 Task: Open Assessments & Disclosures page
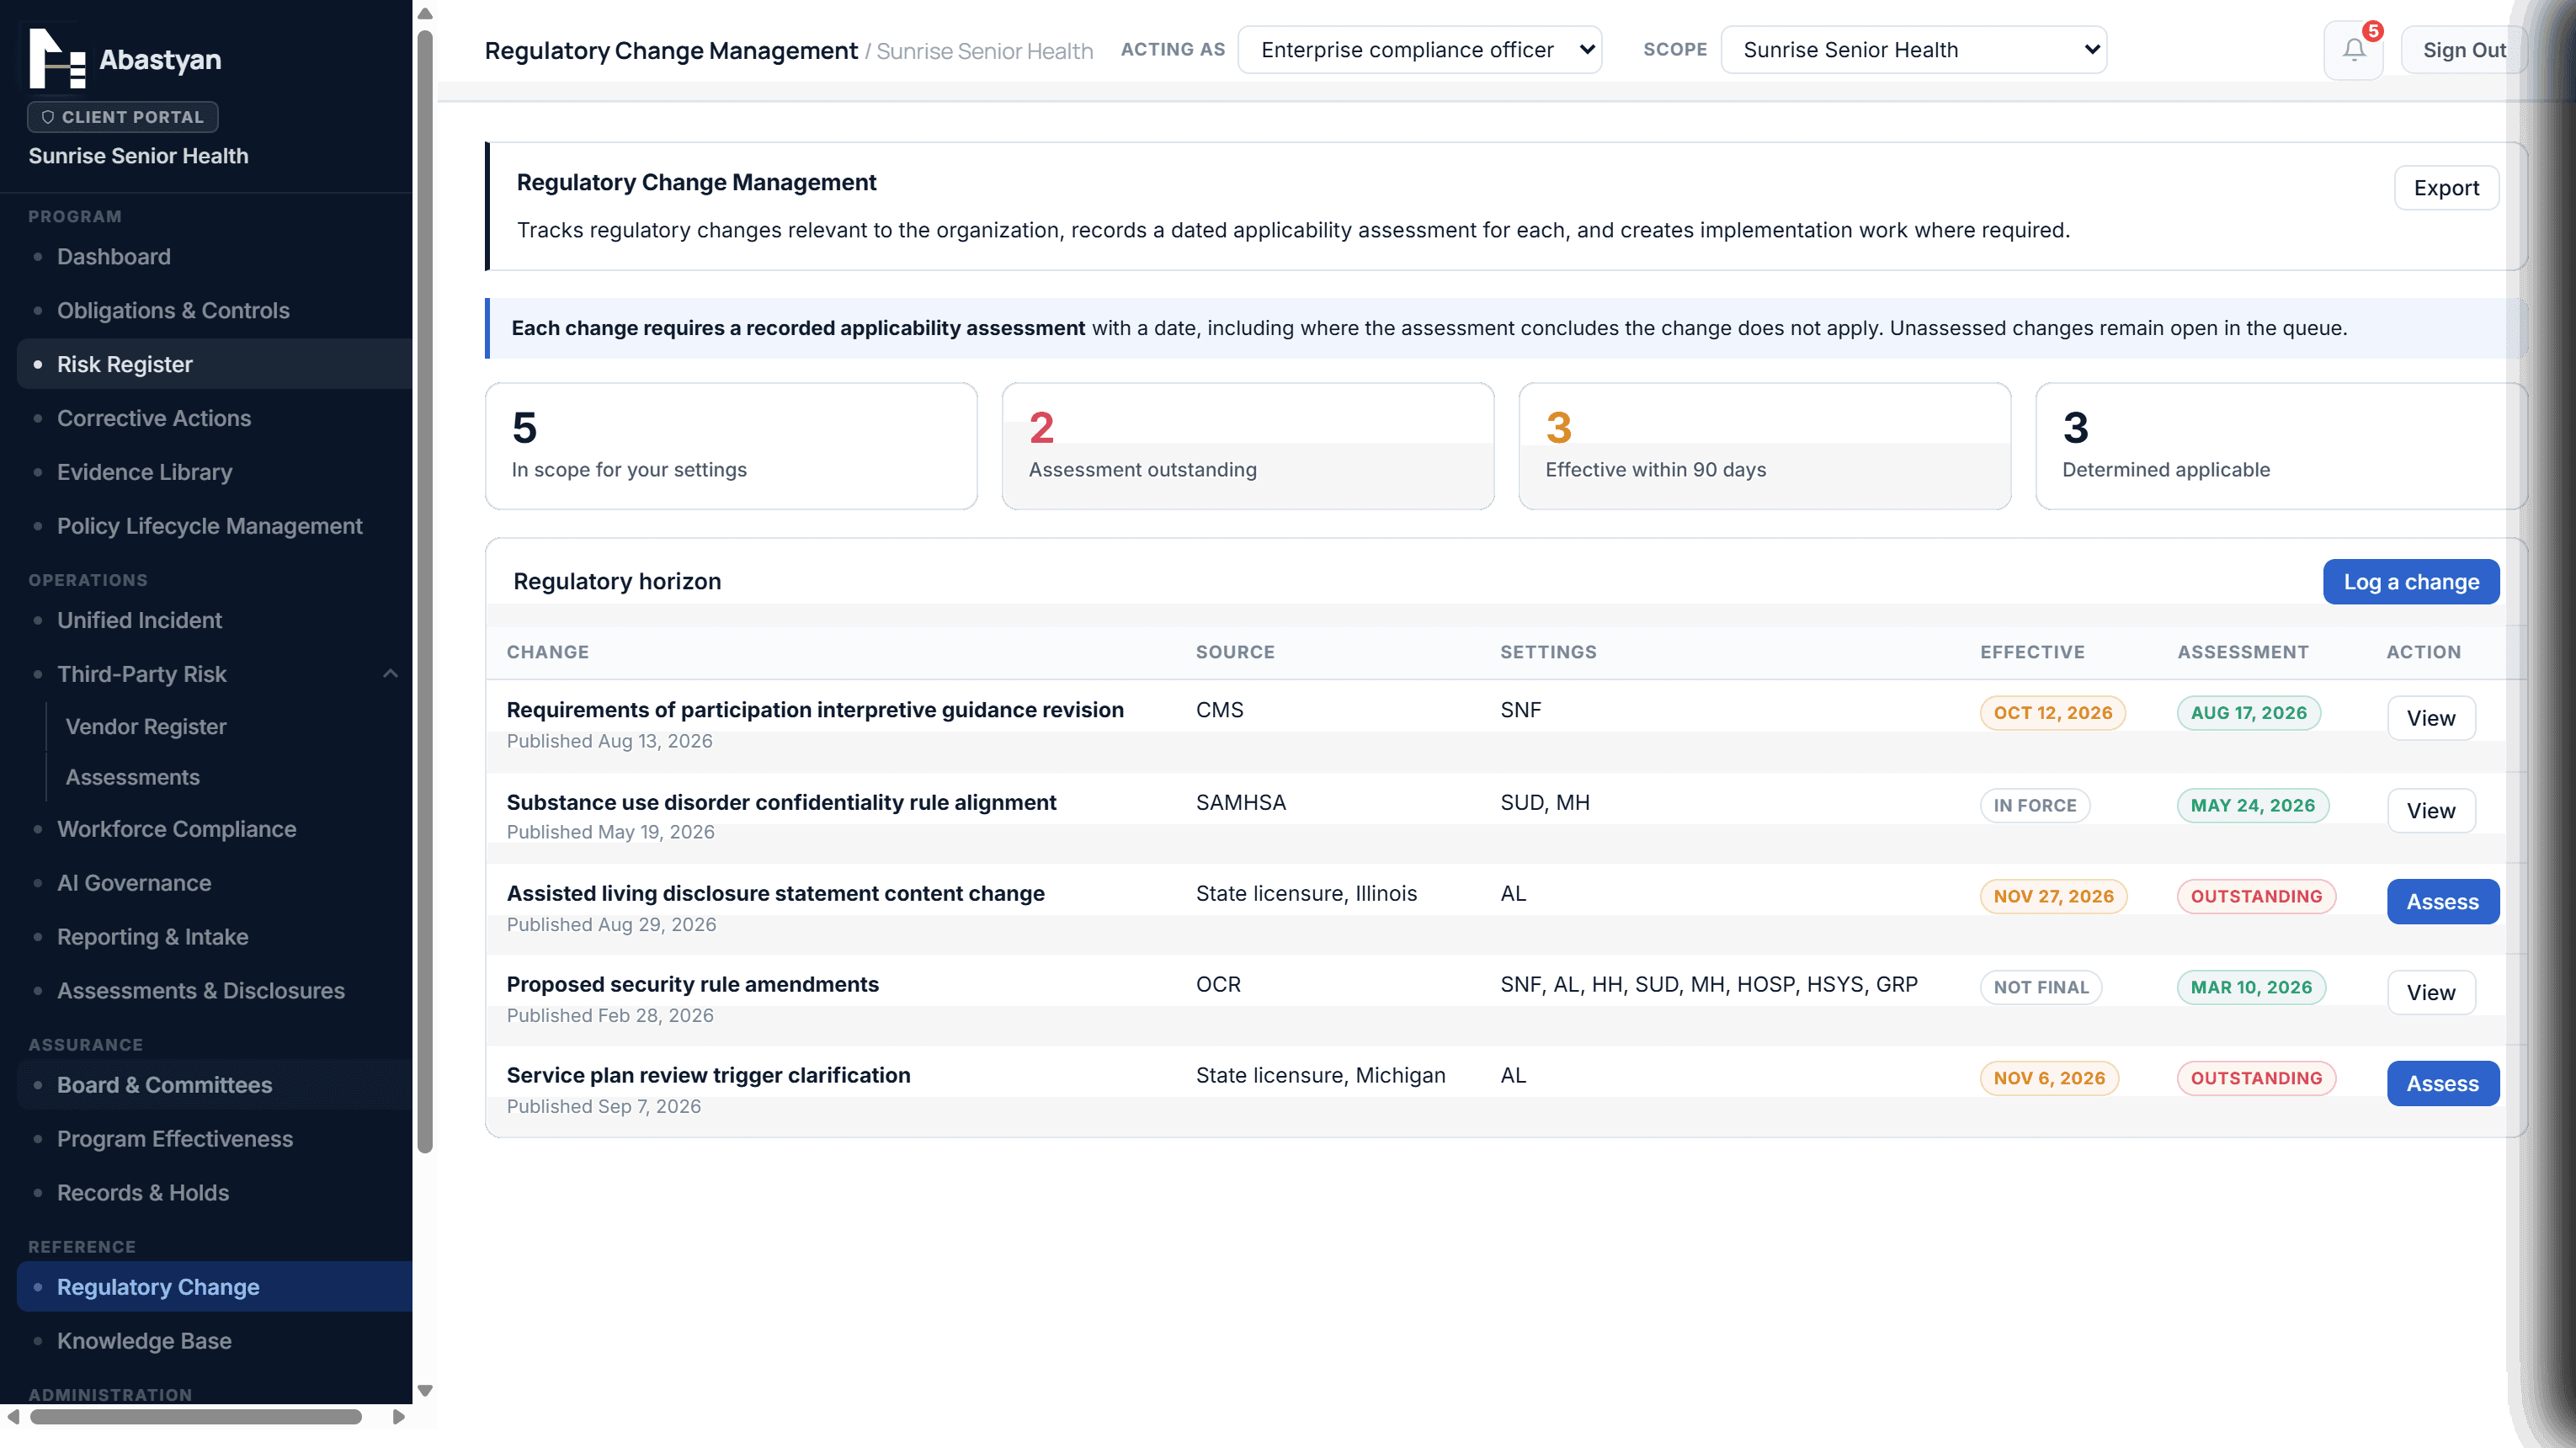(x=214, y=991)
